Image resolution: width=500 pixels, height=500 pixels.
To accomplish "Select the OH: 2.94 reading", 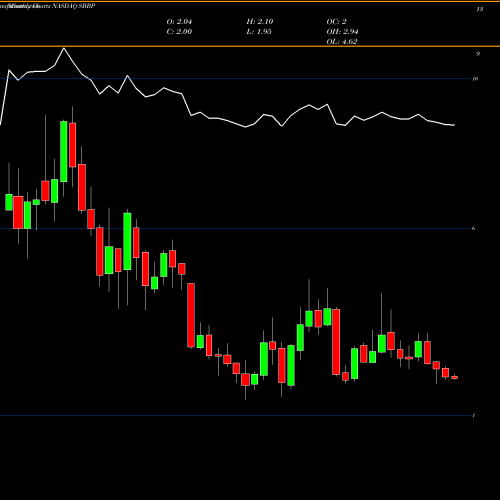I will pyautogui.click(x=342, y=32).
